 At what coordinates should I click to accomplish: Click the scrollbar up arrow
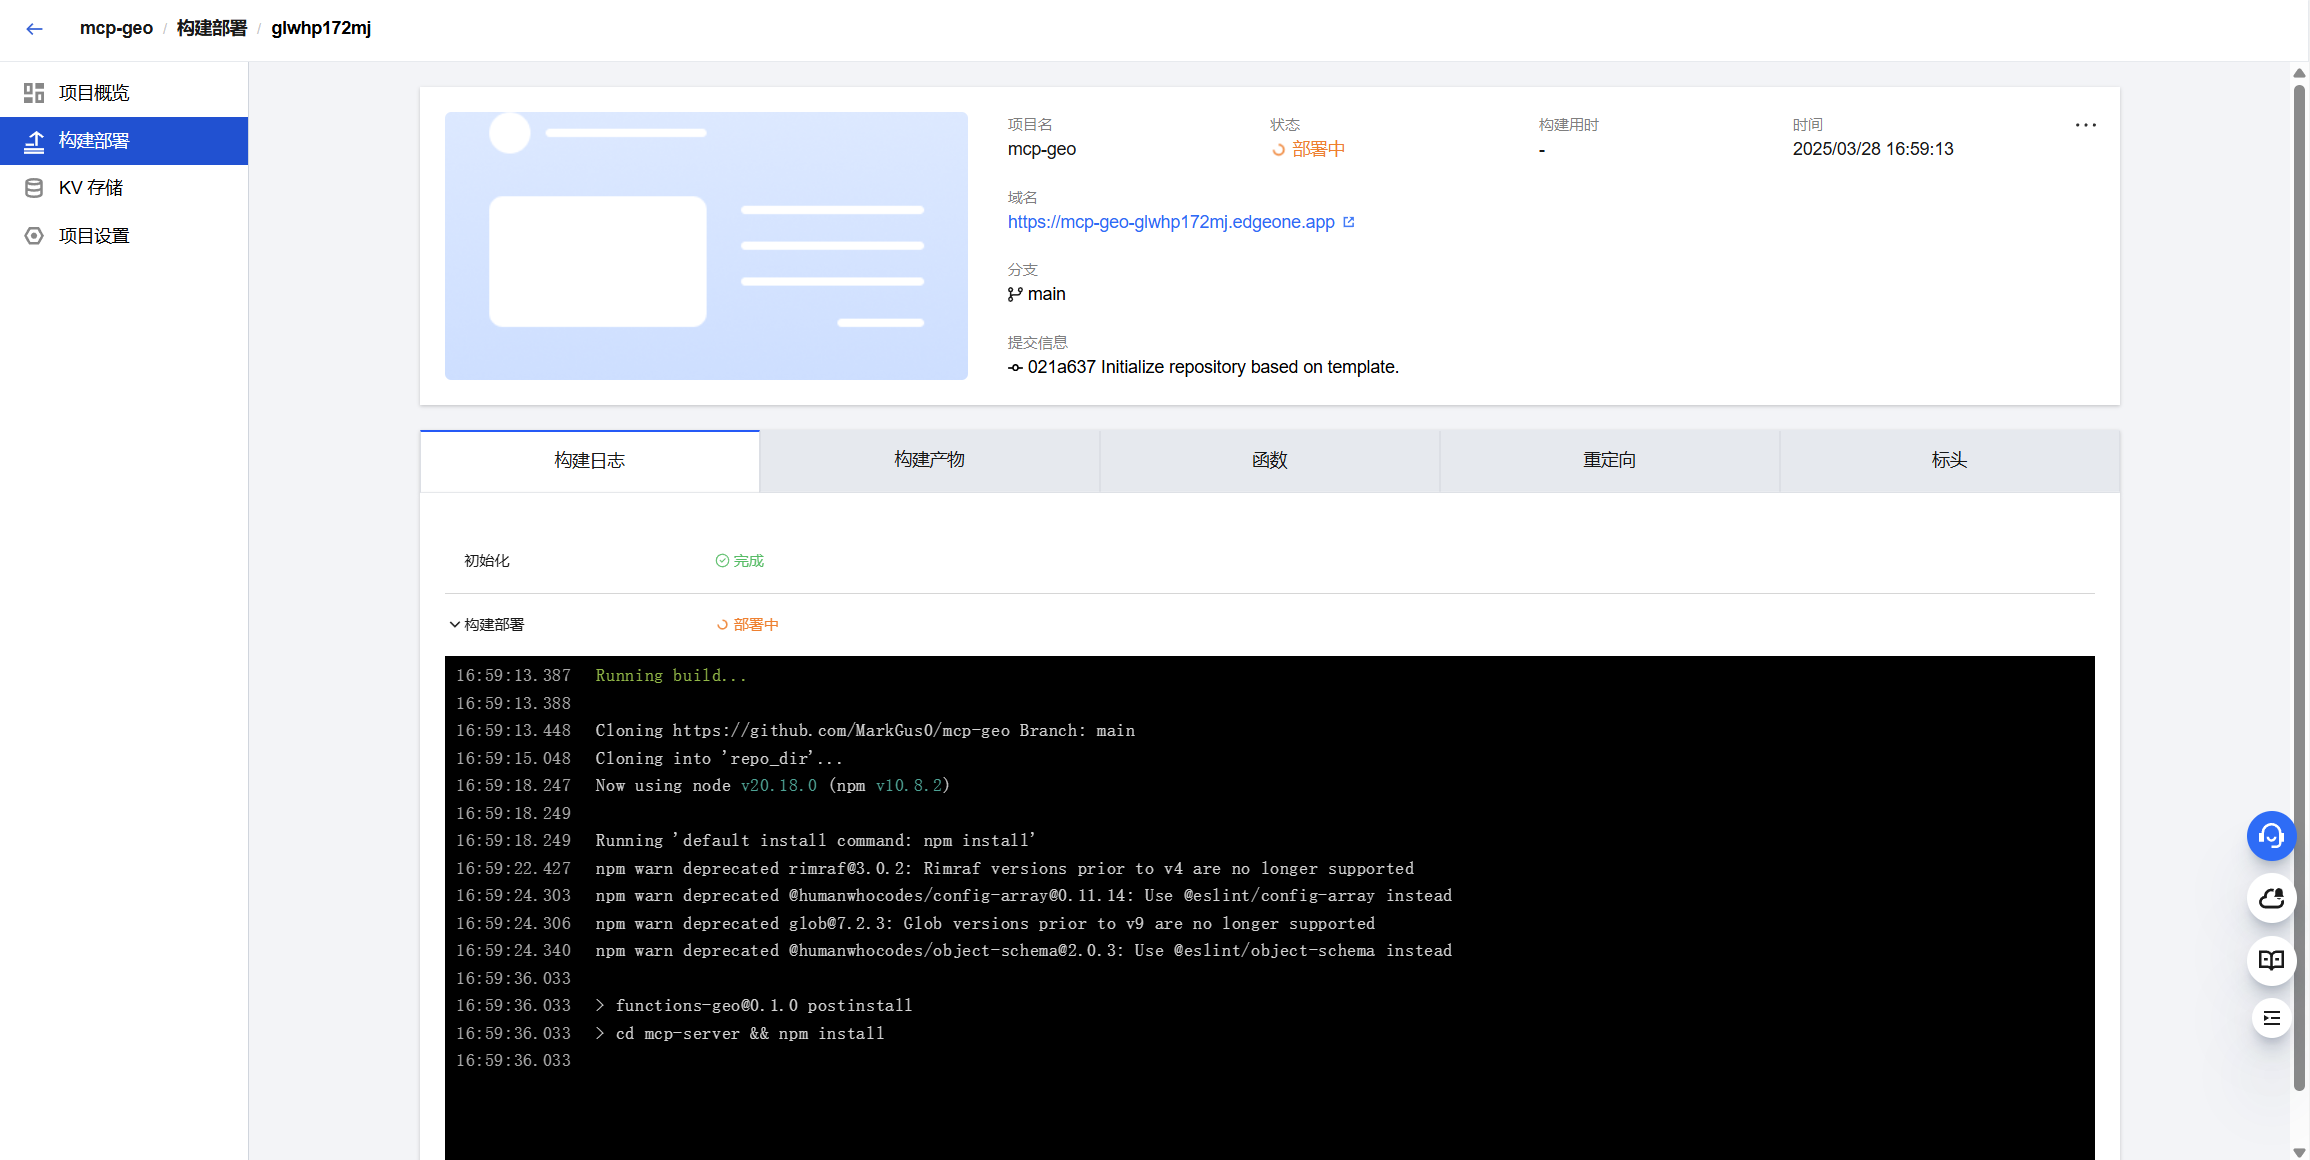click(2297, 73)
